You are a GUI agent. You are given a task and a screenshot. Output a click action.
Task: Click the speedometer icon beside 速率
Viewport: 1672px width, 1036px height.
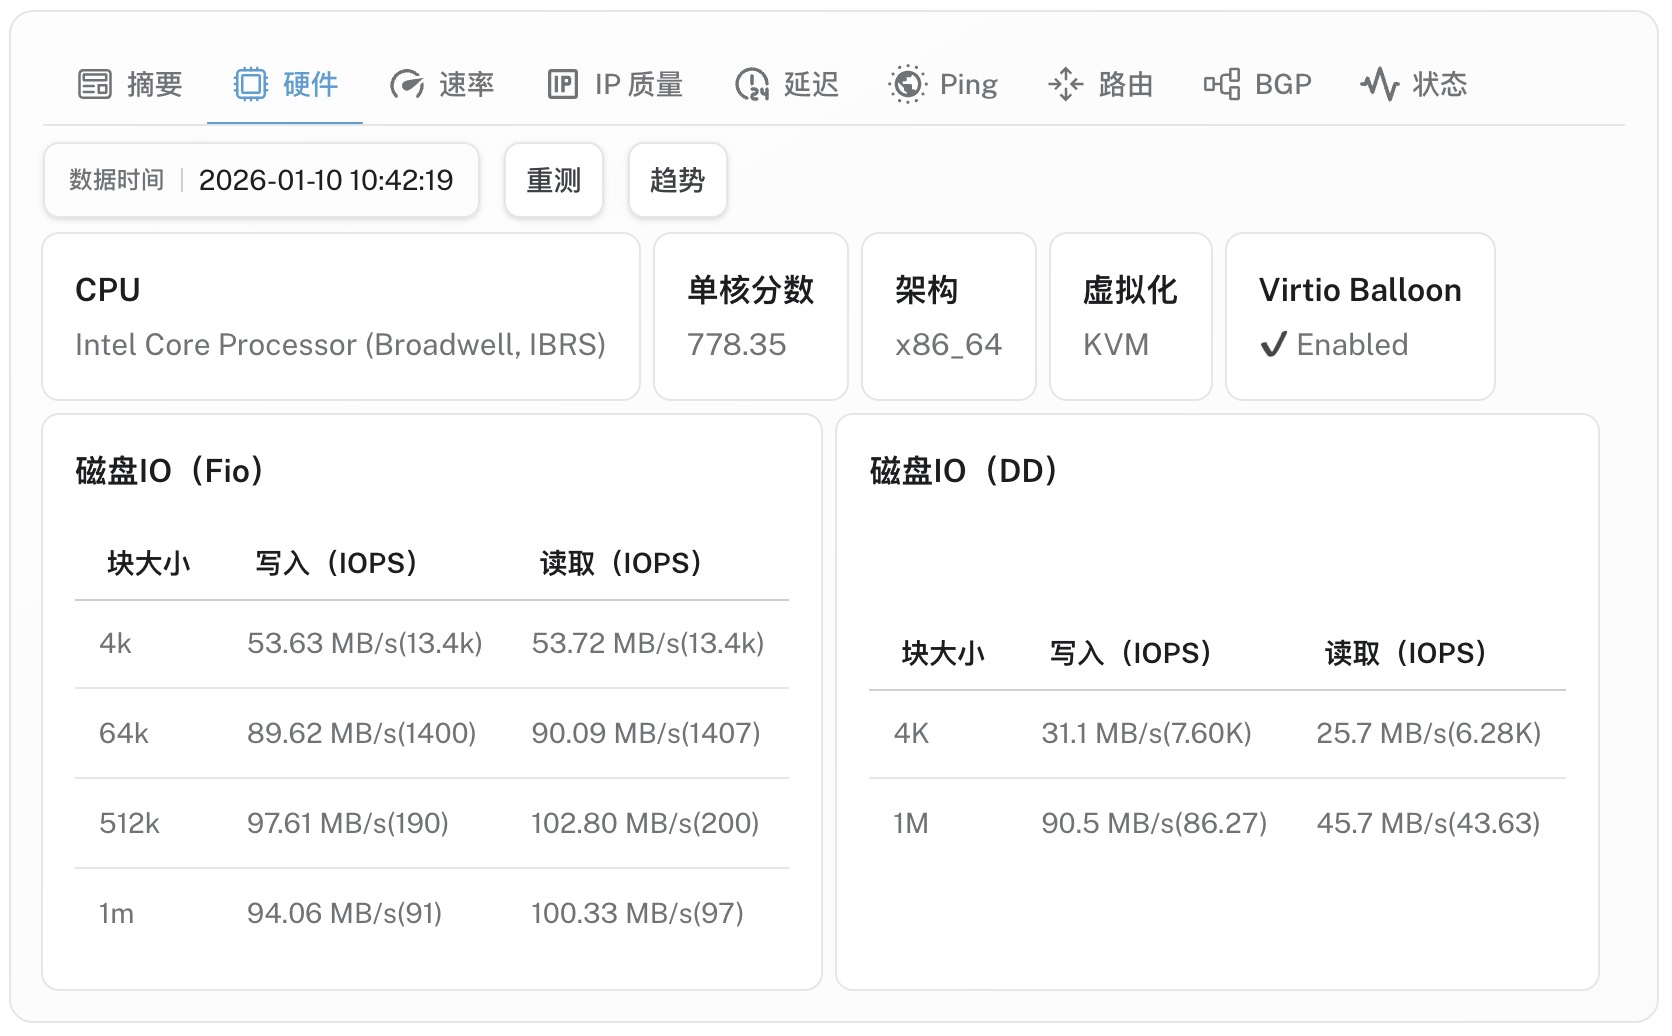pos(406,84)
